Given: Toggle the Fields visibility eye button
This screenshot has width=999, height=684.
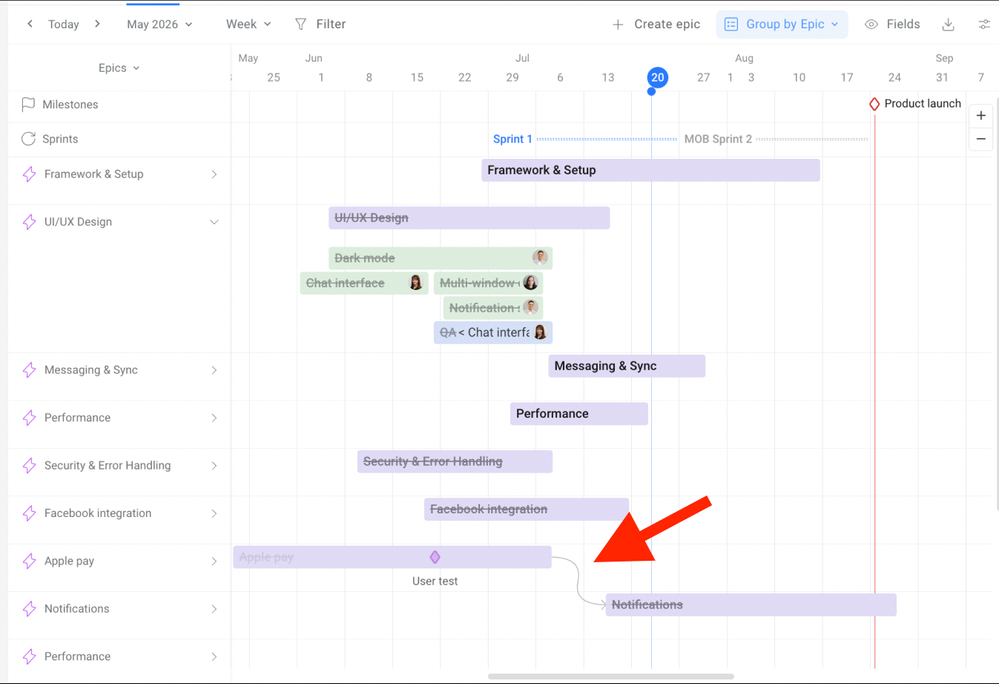Looking at the screenshot, I should coord(892,24).
